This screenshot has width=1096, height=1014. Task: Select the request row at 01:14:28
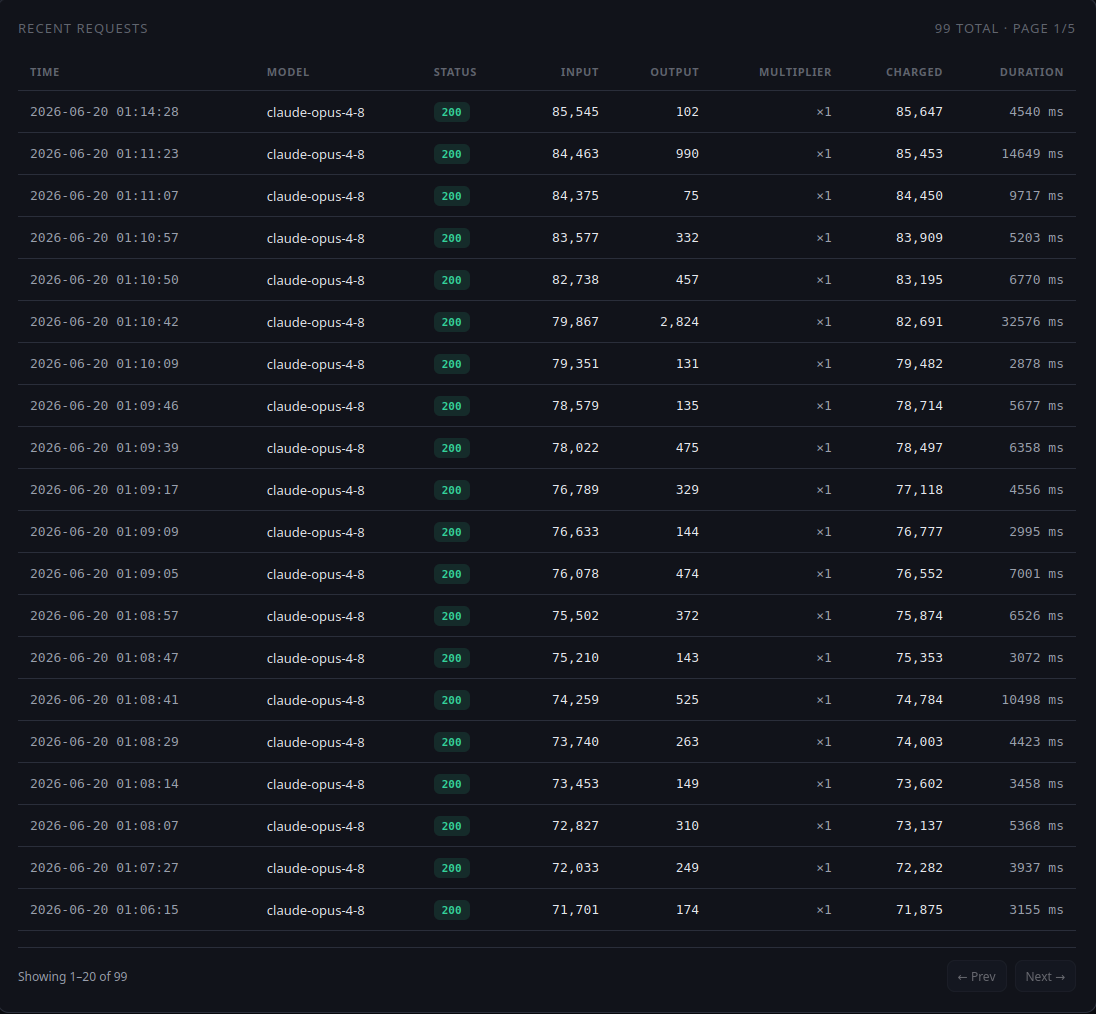[547, 112]
